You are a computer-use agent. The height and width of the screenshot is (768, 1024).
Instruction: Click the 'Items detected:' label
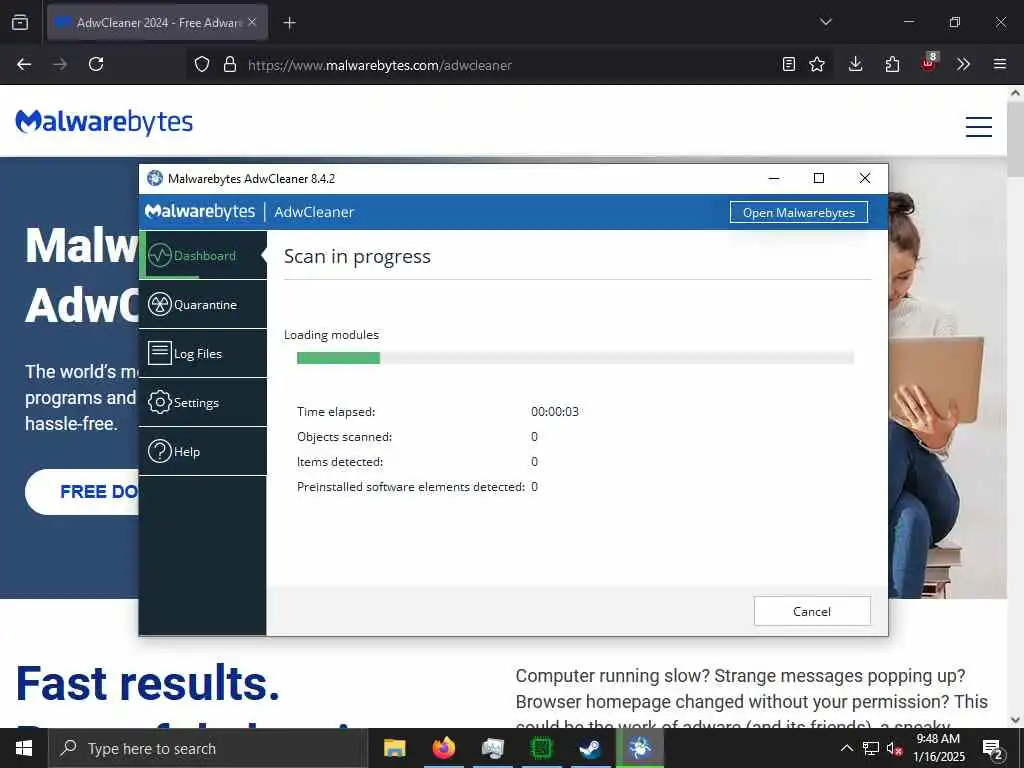click(x=340, y=462)
